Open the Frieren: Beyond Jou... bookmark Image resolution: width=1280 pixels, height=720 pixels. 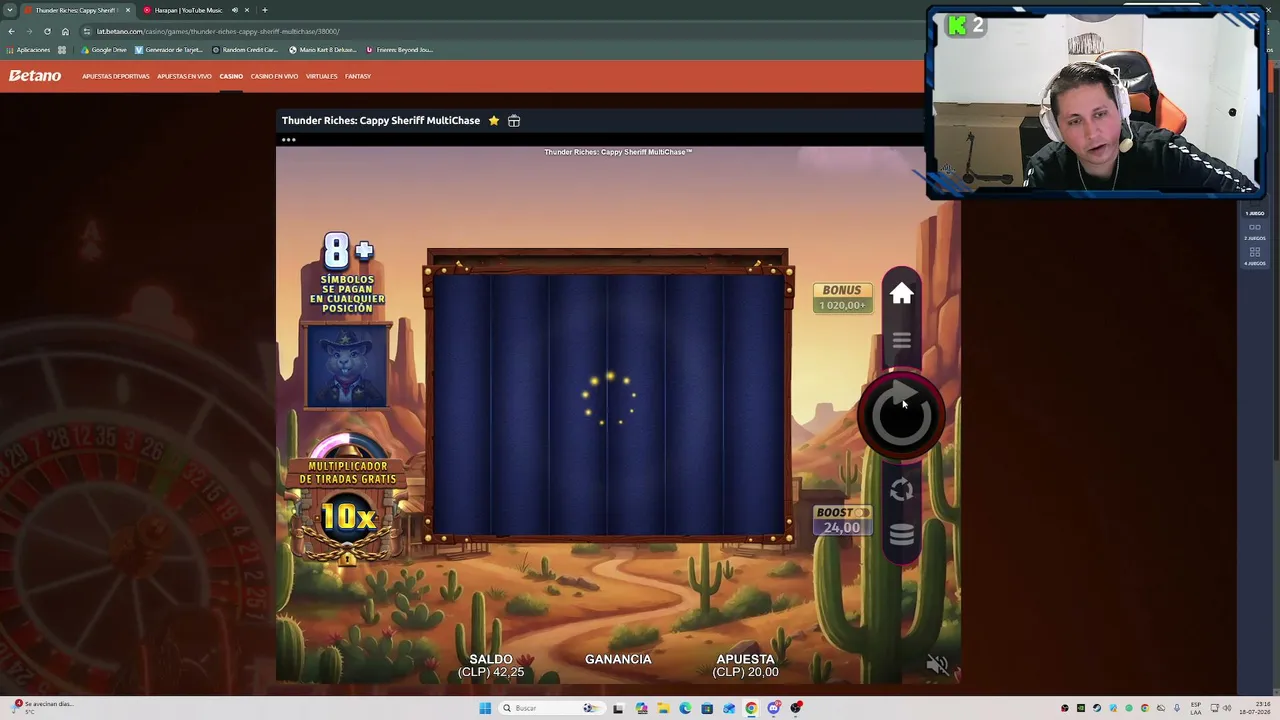(399, 50)
